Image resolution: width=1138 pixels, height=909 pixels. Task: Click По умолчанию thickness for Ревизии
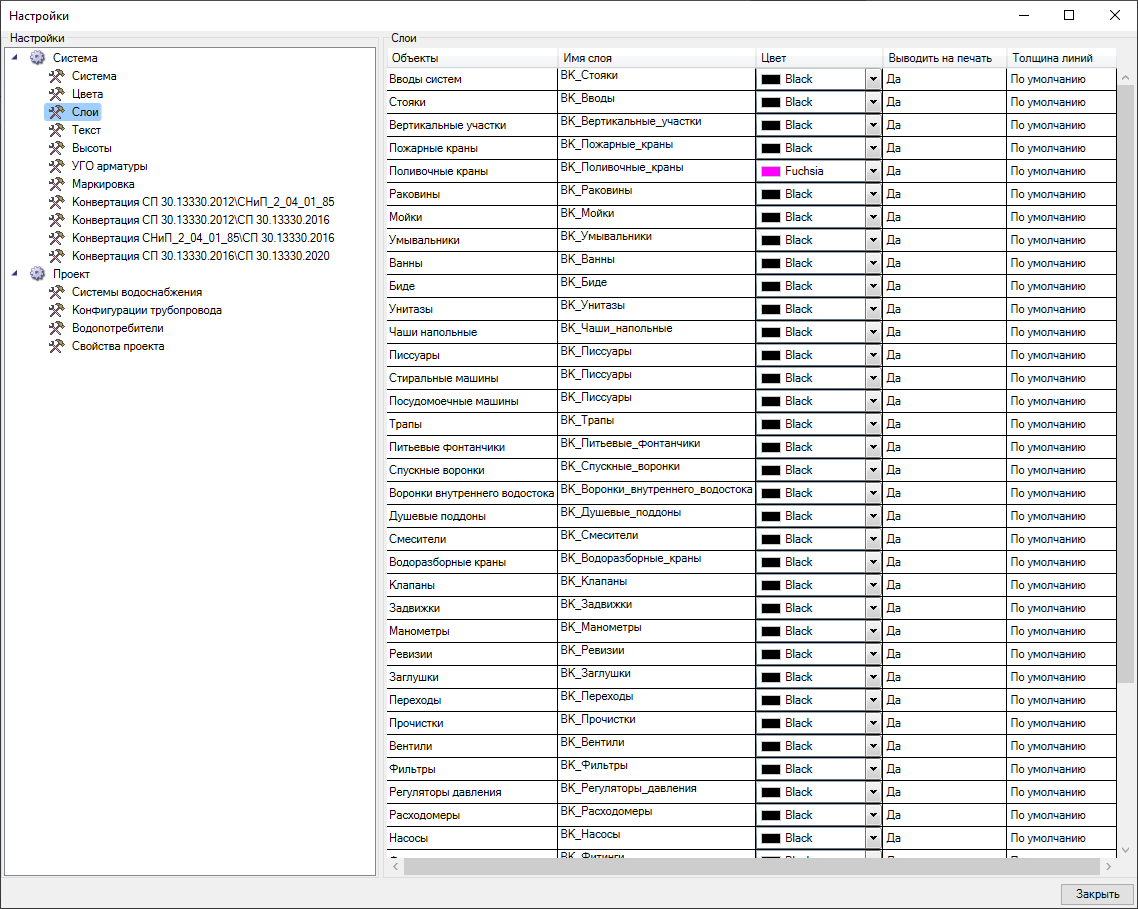[1062, 654]
